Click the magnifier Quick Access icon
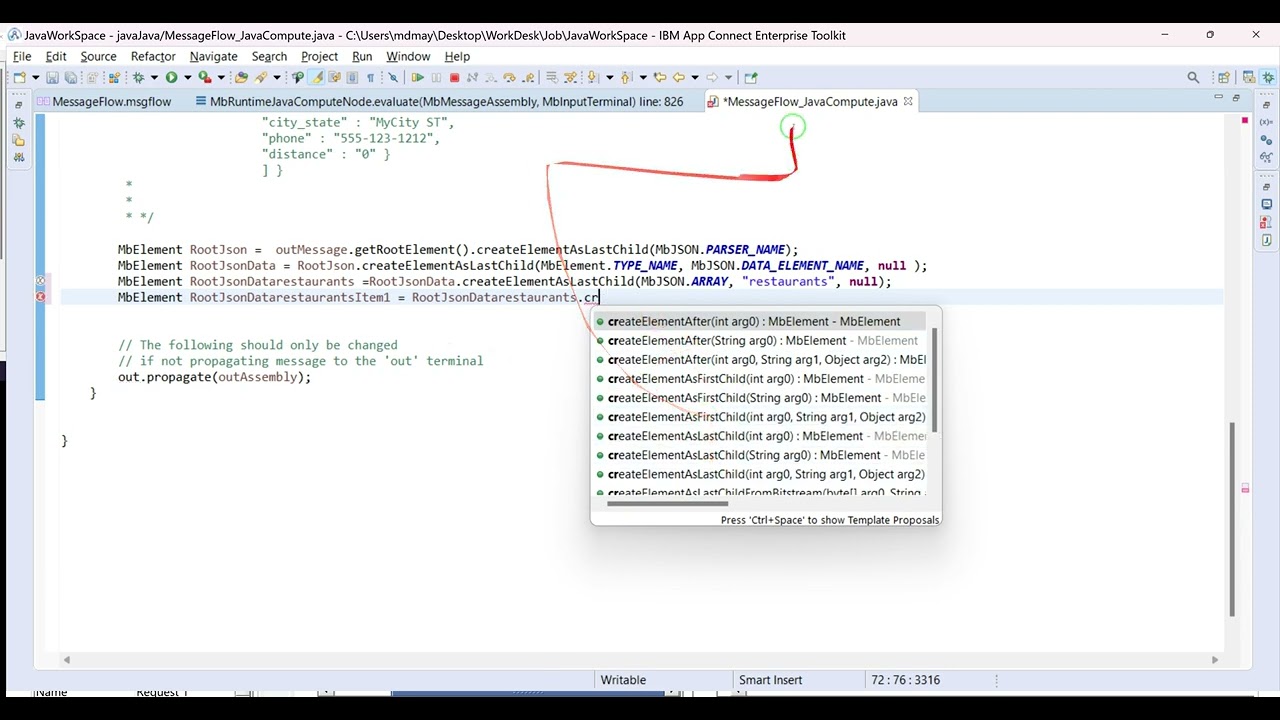Image resolution: width=1280 pixels, height=720 pixels. click(1193, 77)
